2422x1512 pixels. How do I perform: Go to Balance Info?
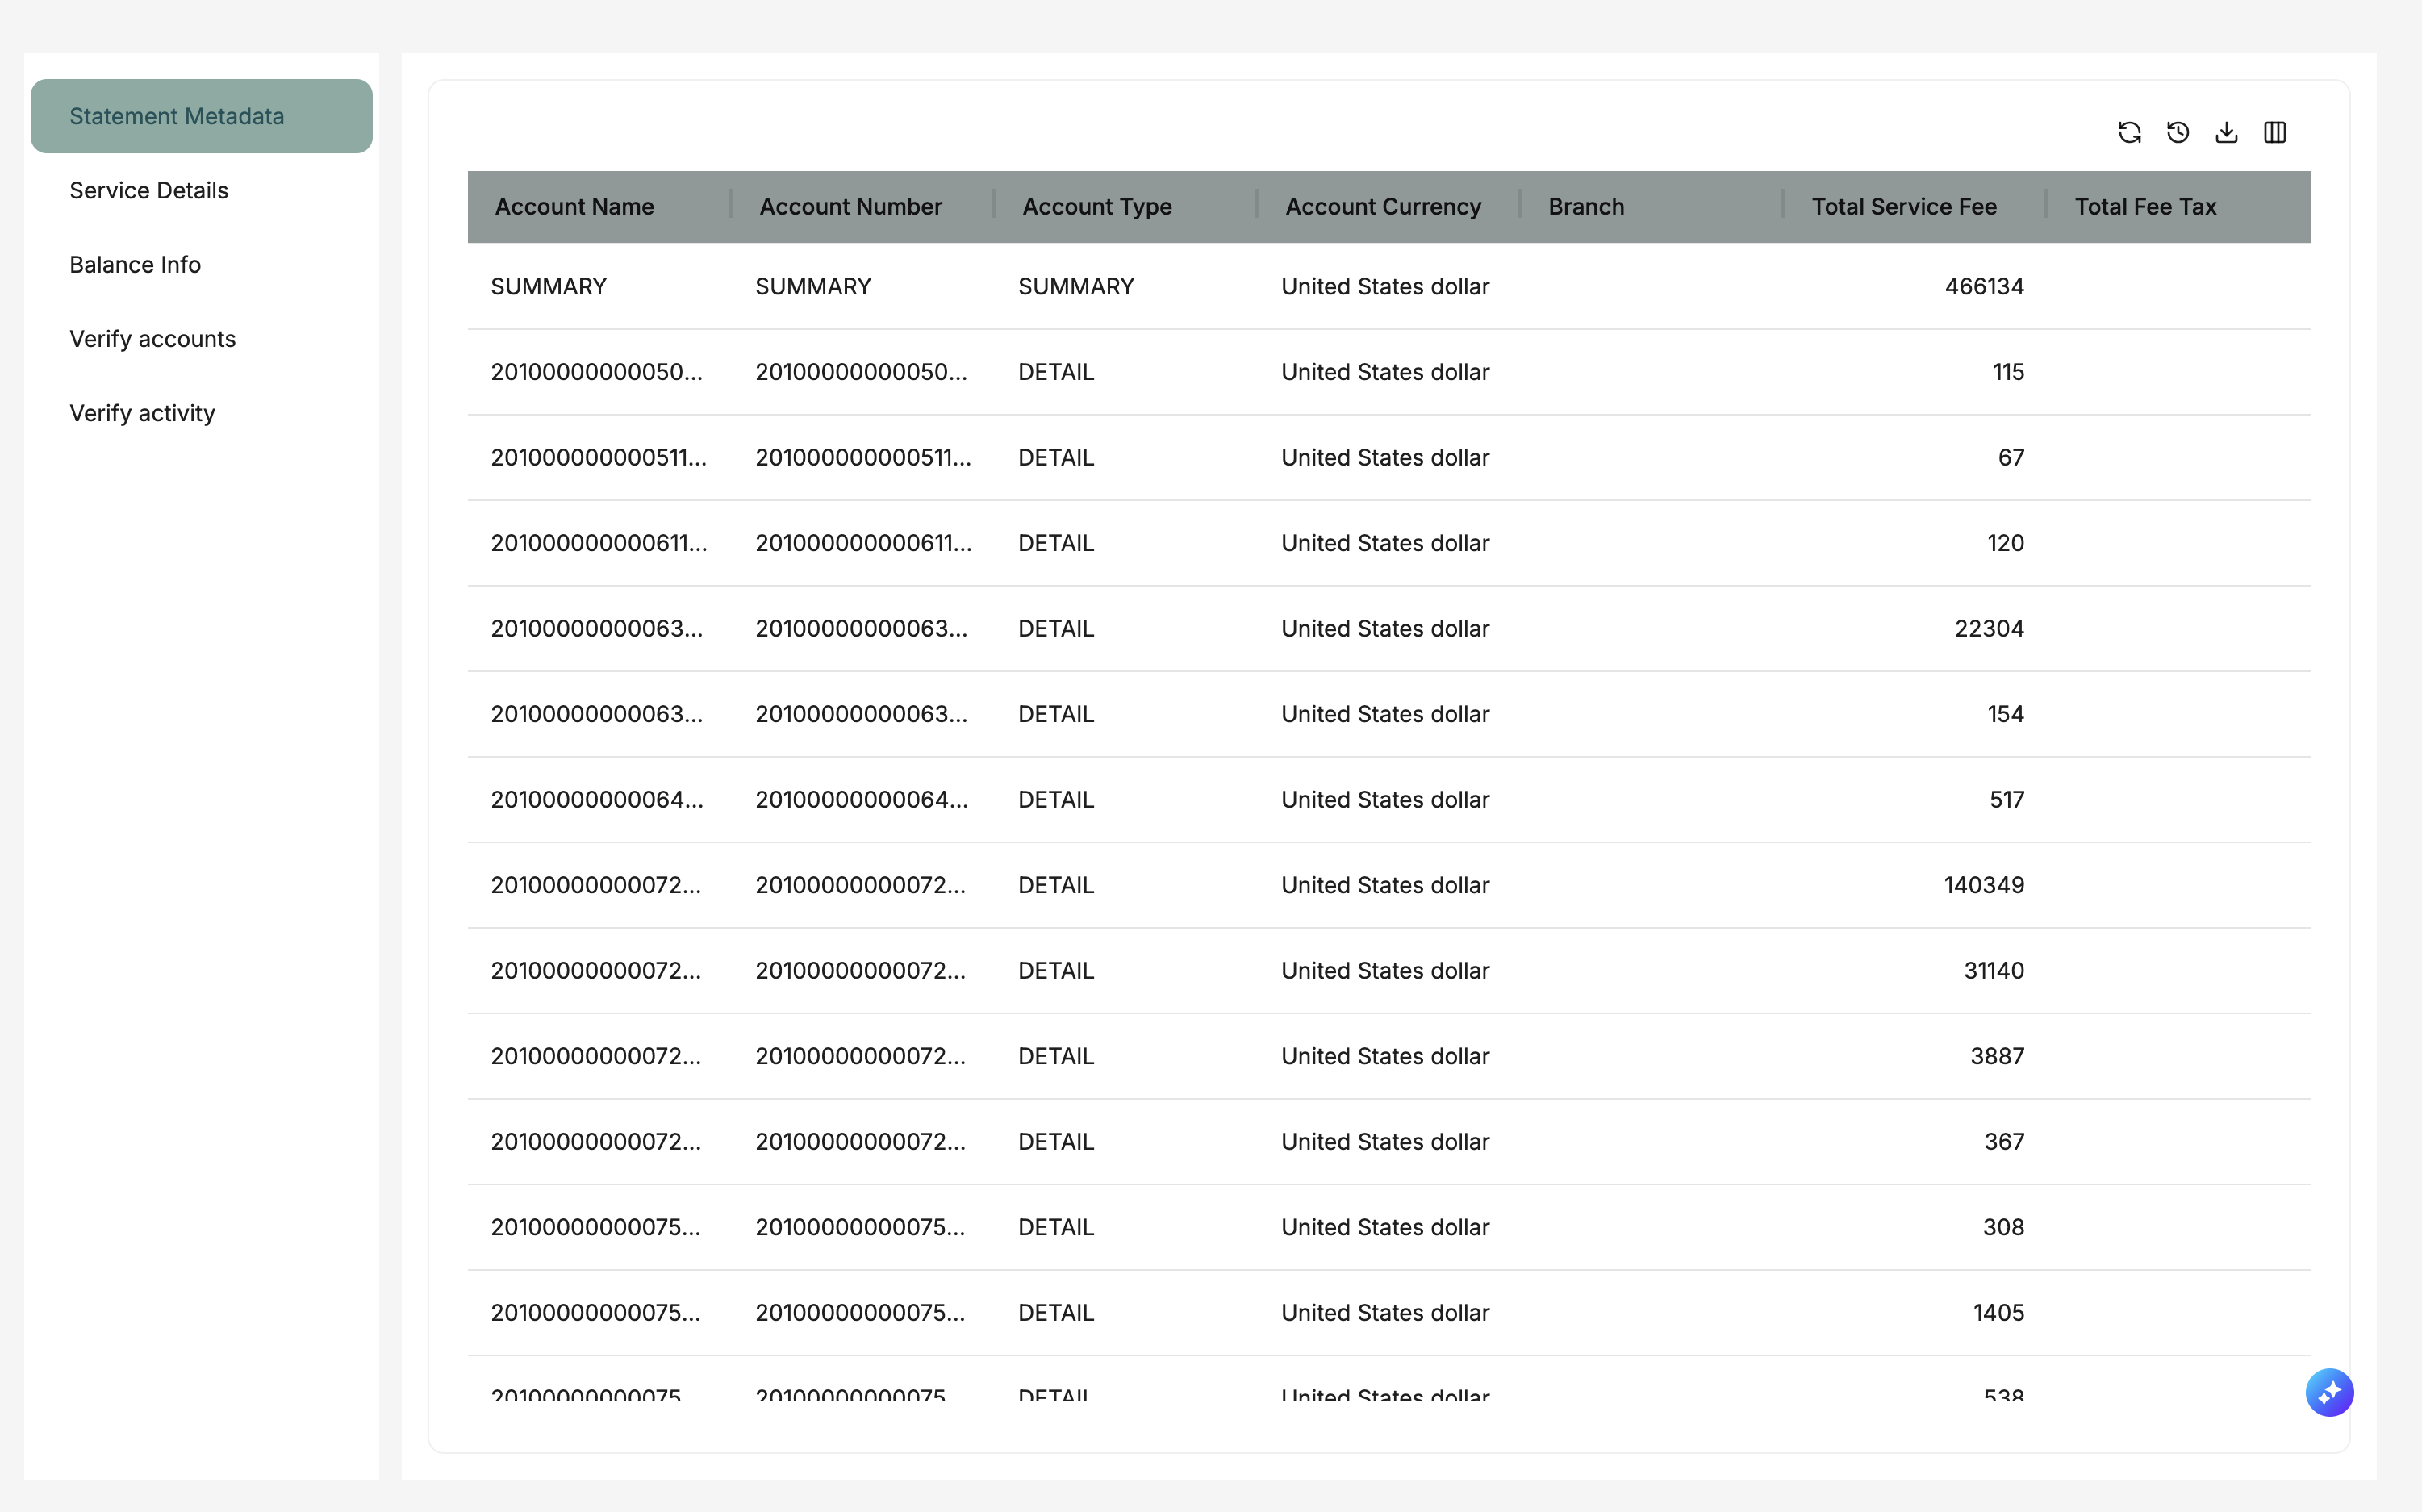click(x=135, y=264)
